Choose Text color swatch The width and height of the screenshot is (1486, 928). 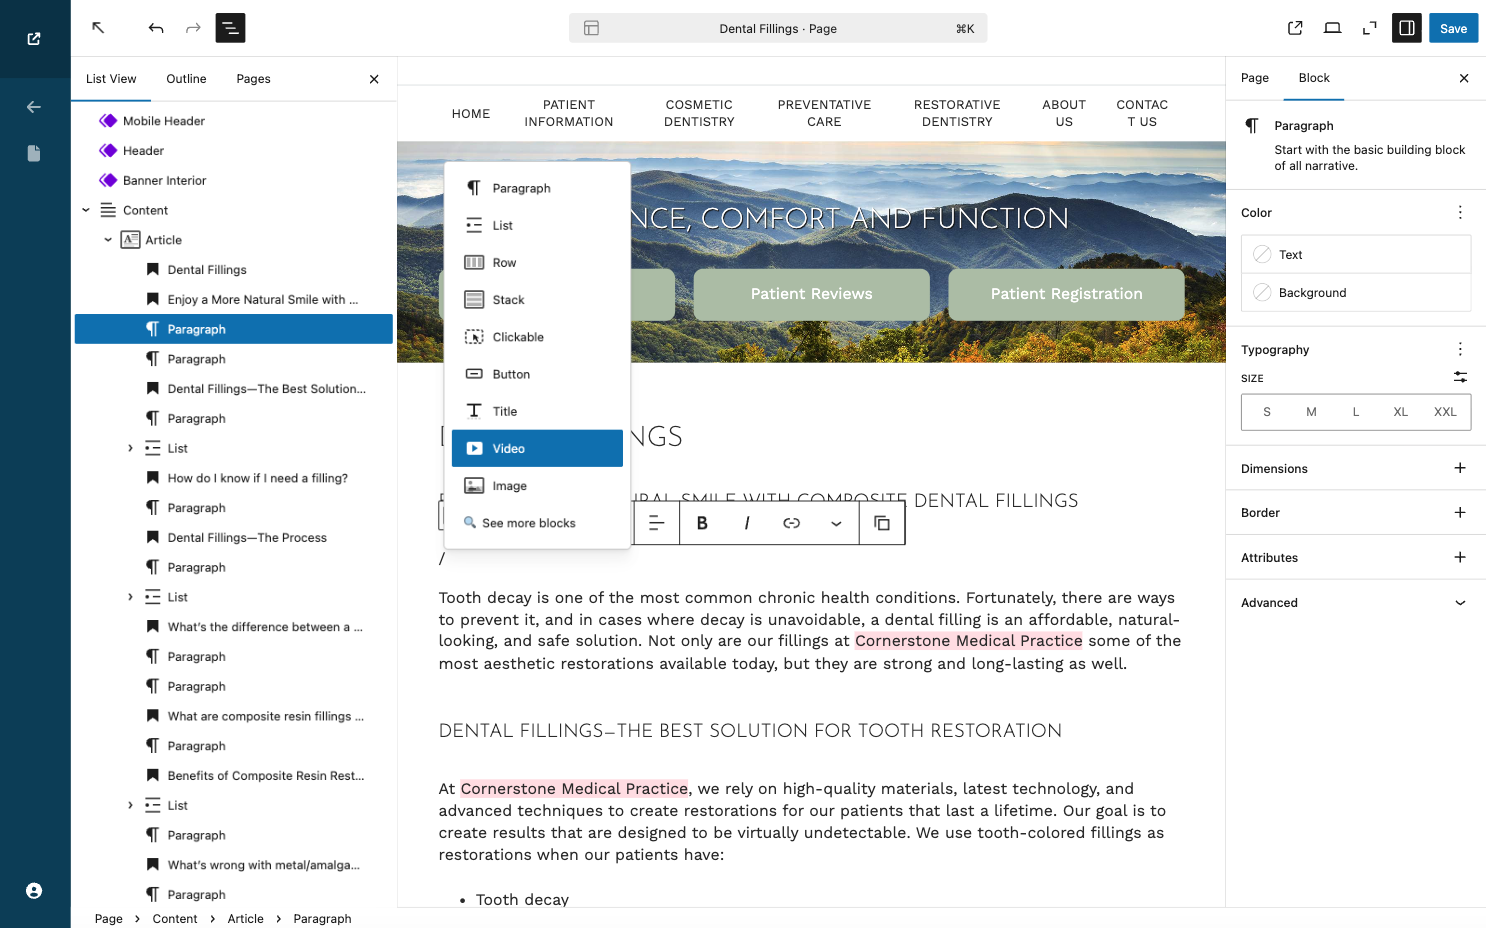[x=1356, y=255]
